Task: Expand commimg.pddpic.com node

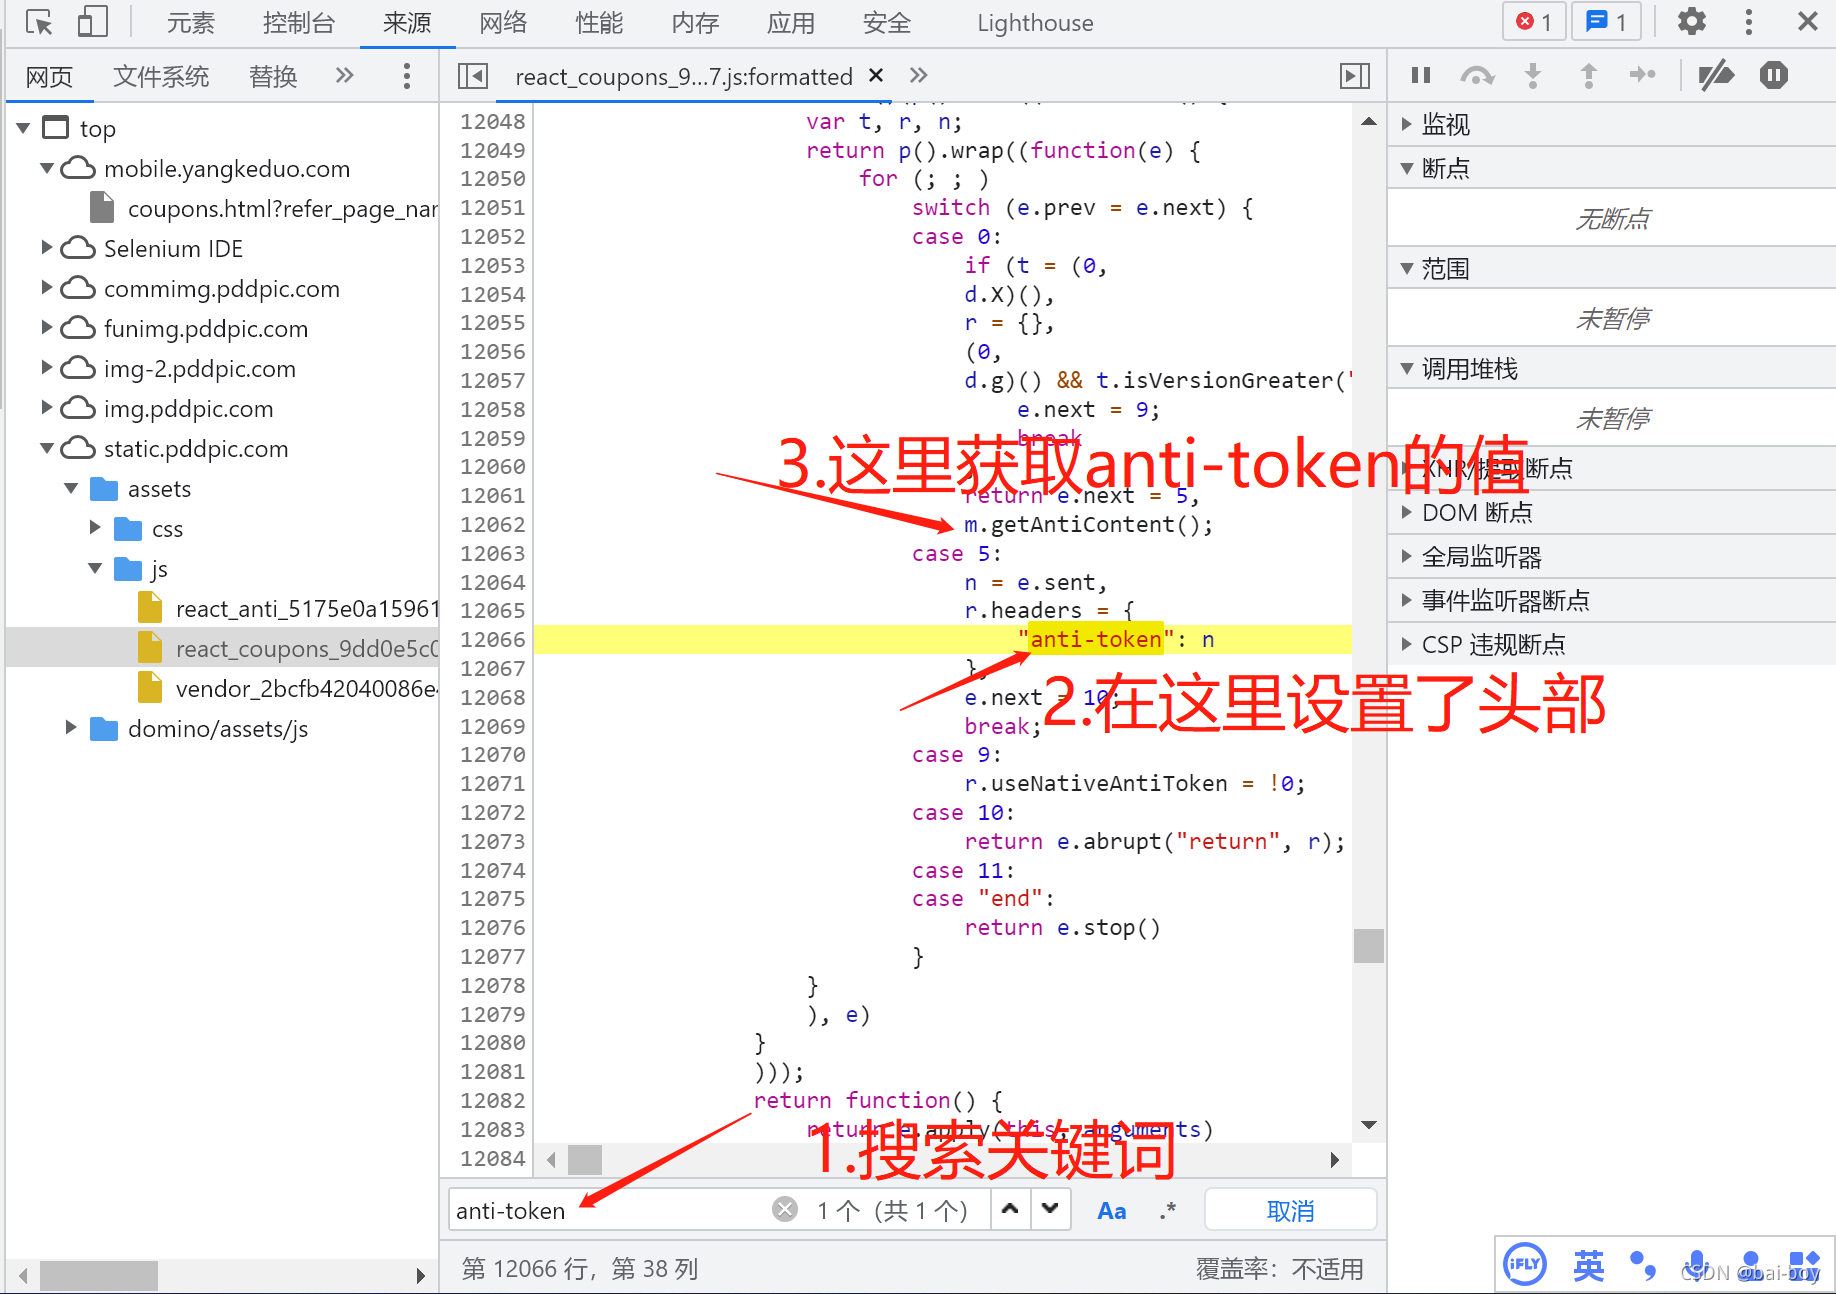Action: click(x=47, y=287)
